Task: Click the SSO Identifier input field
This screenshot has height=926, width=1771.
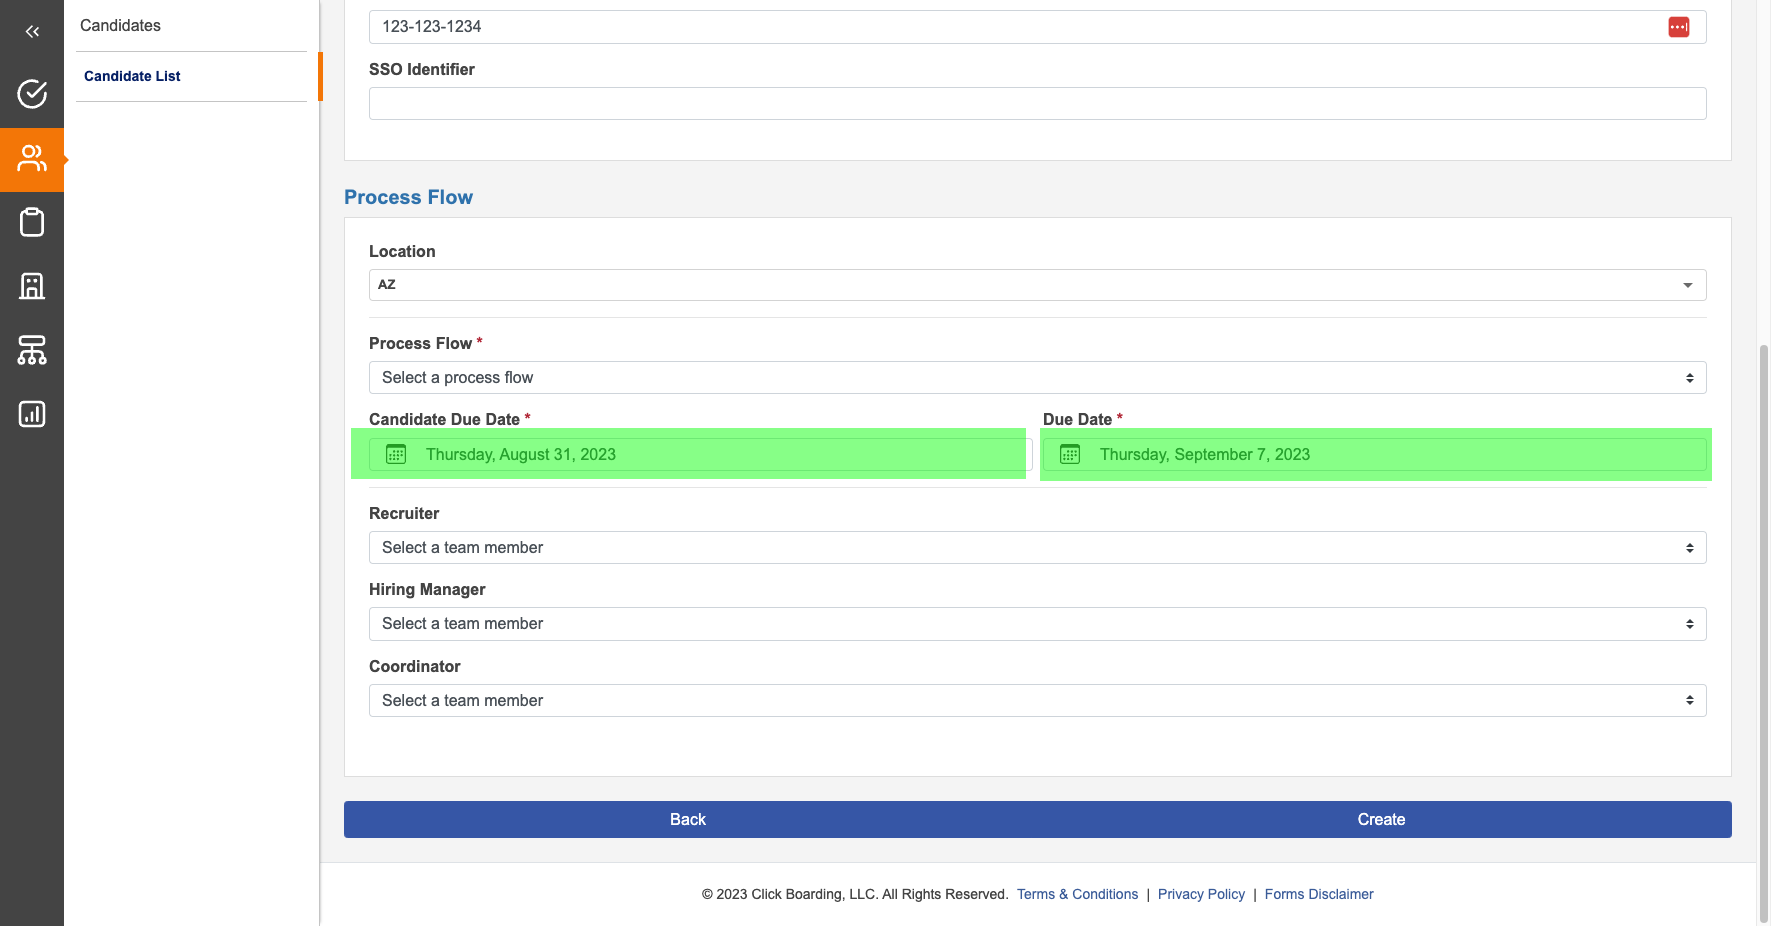Action: tap(1037, 104)
